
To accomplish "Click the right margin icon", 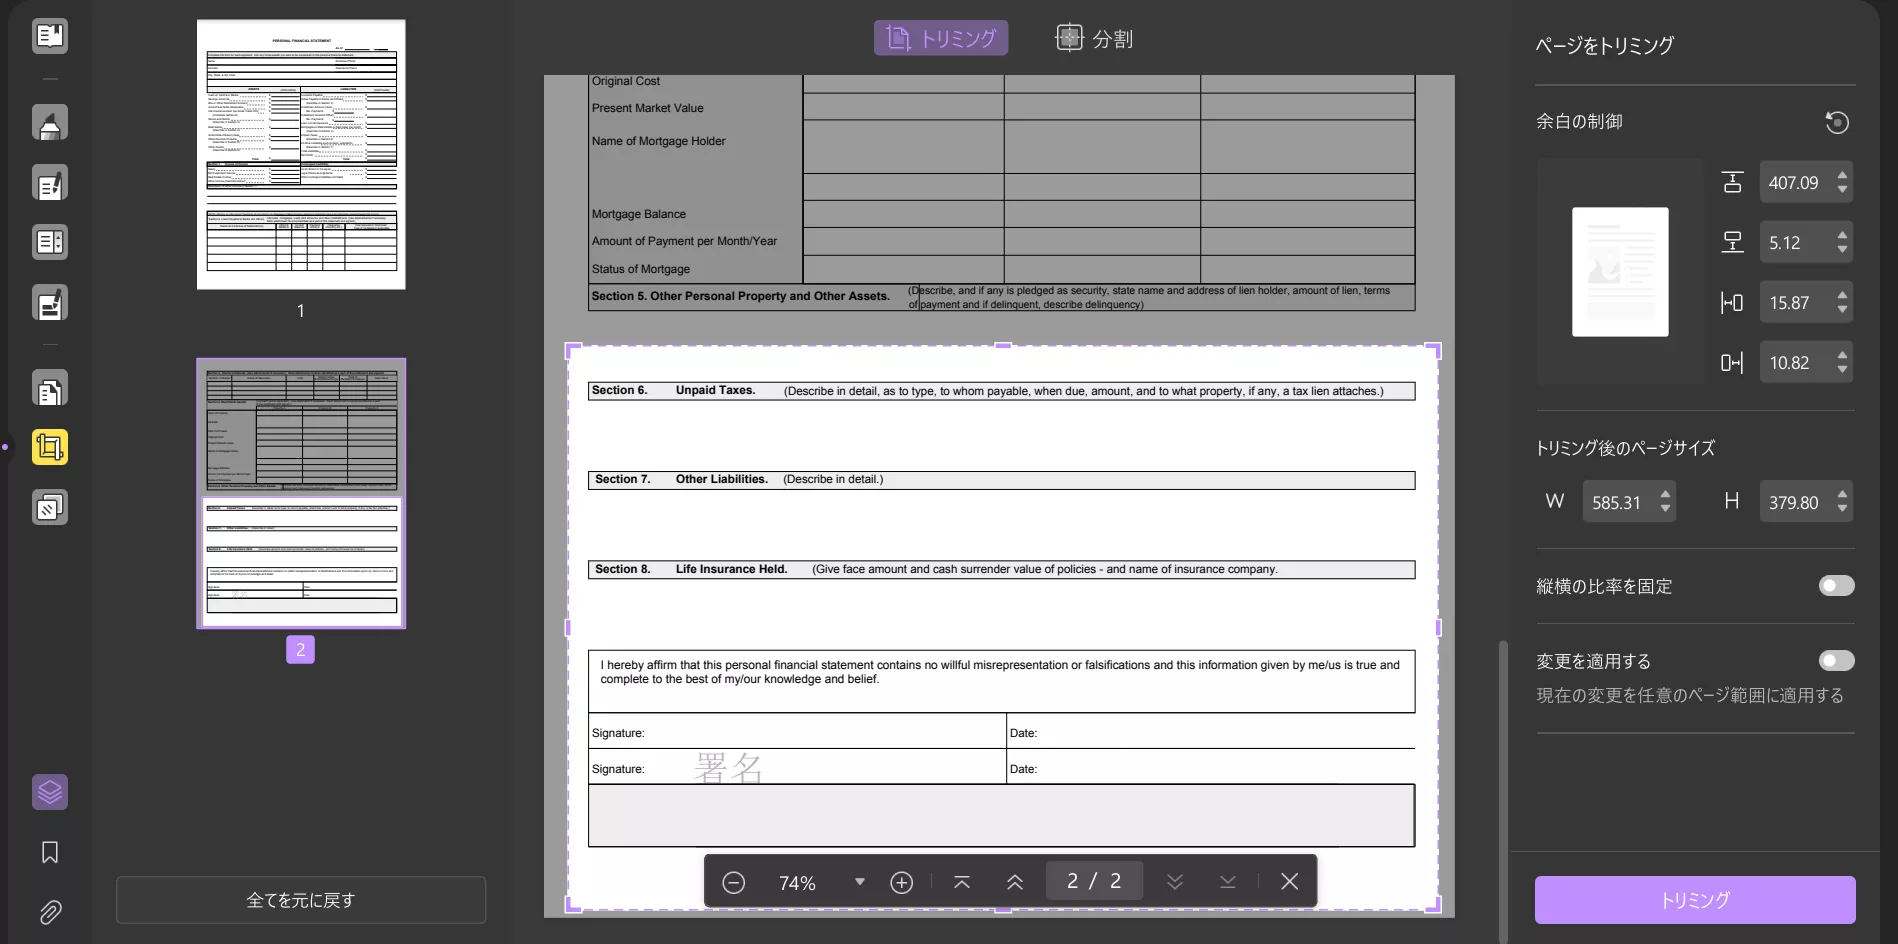I will click(1732, 362).
